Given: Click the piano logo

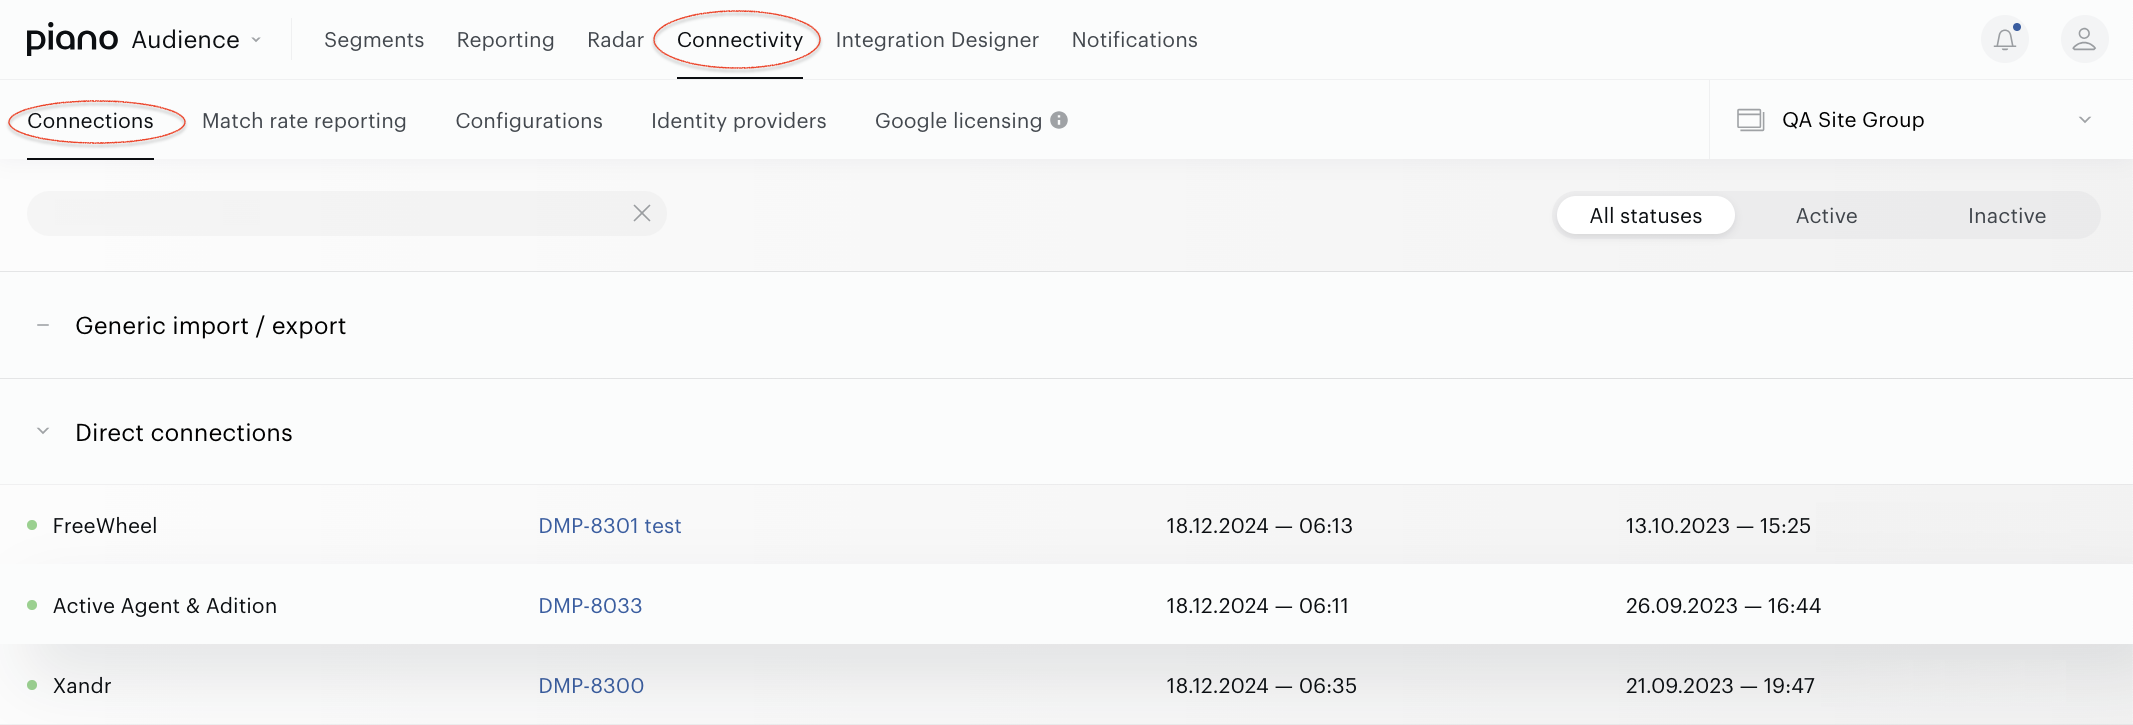Looking at the screenshot, I should click(72, 39).
